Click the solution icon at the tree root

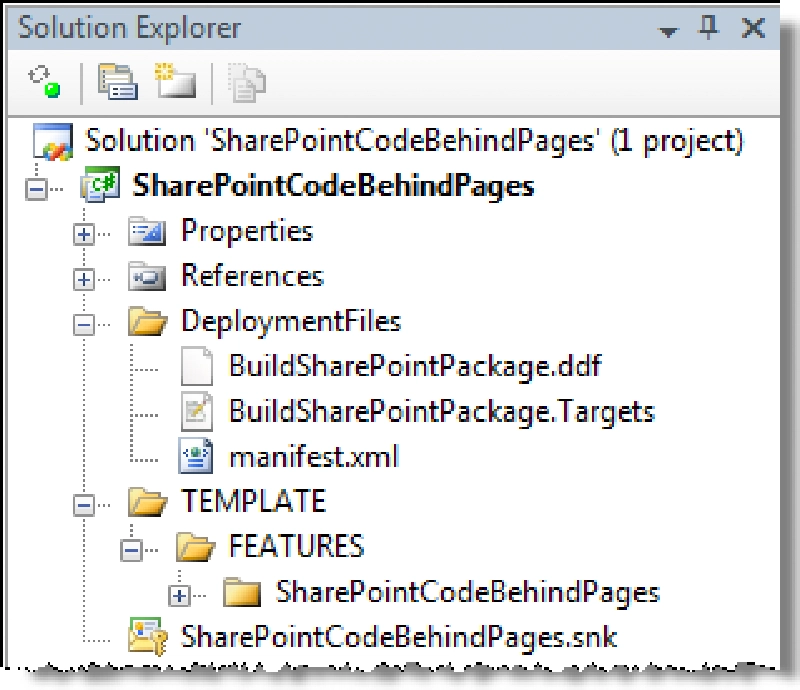[x=52, y=141]
